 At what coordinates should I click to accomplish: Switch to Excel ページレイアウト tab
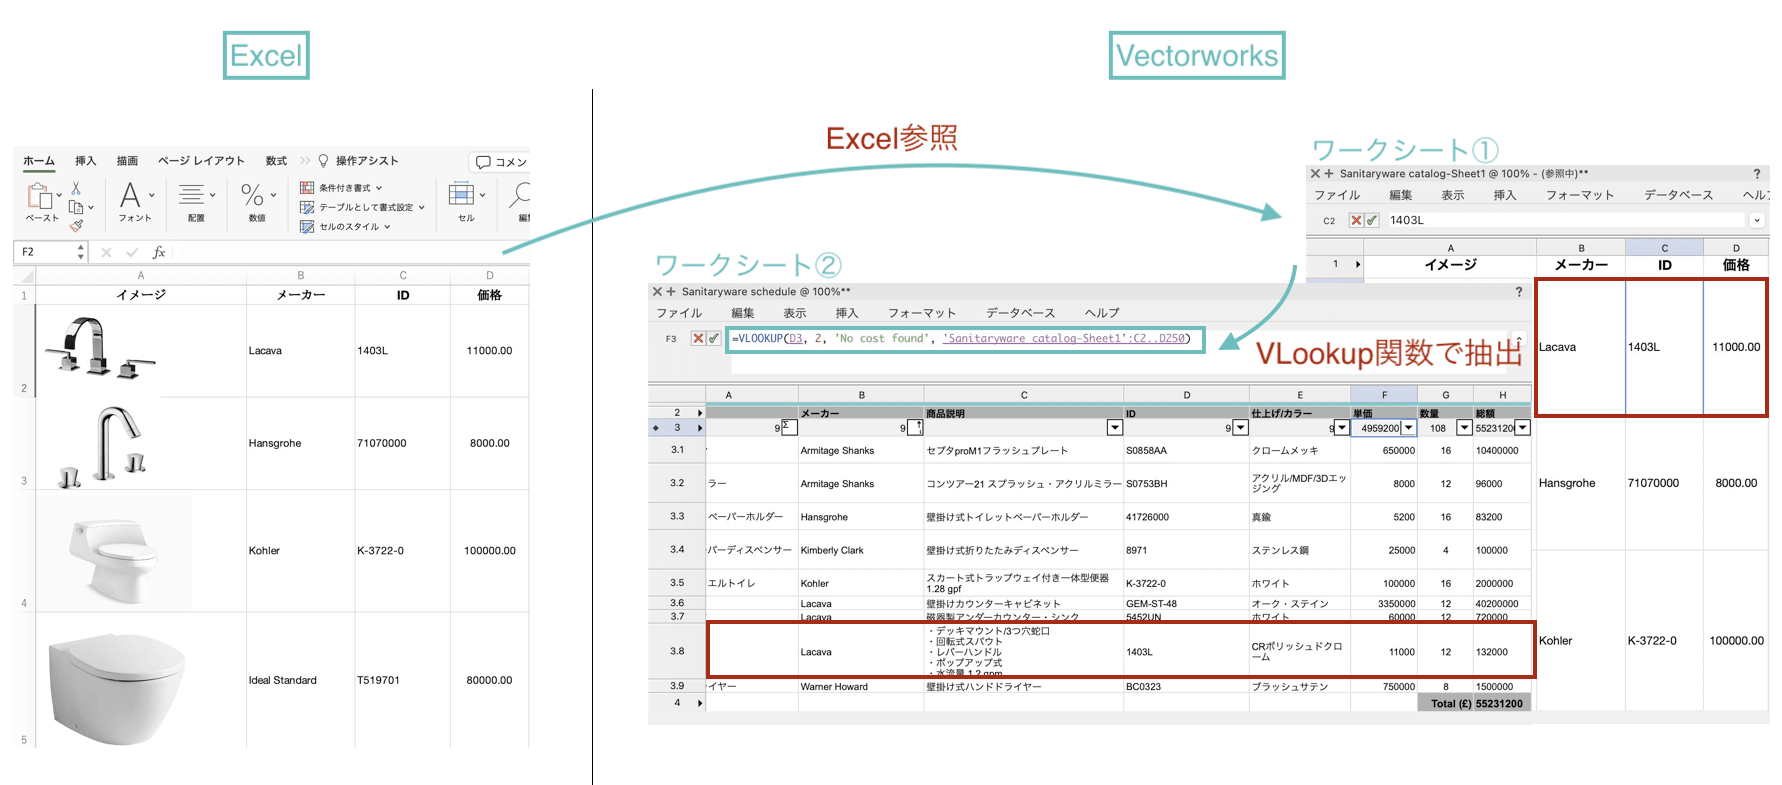(201, 161)
